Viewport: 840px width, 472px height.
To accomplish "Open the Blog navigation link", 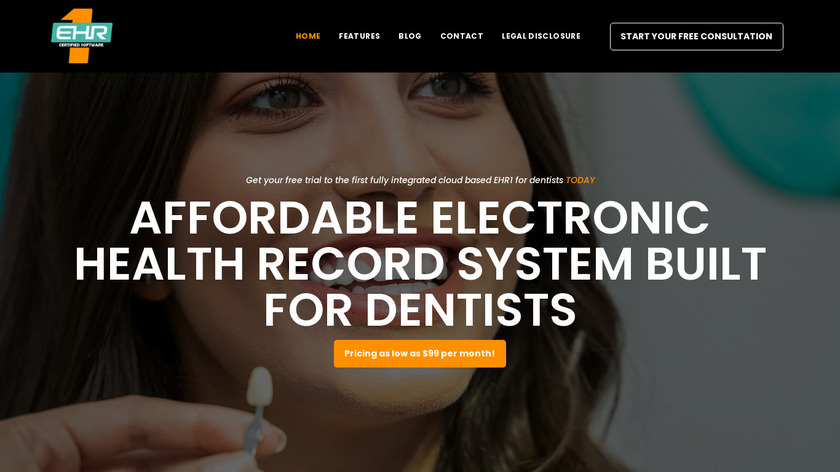I will click(410, 36).
